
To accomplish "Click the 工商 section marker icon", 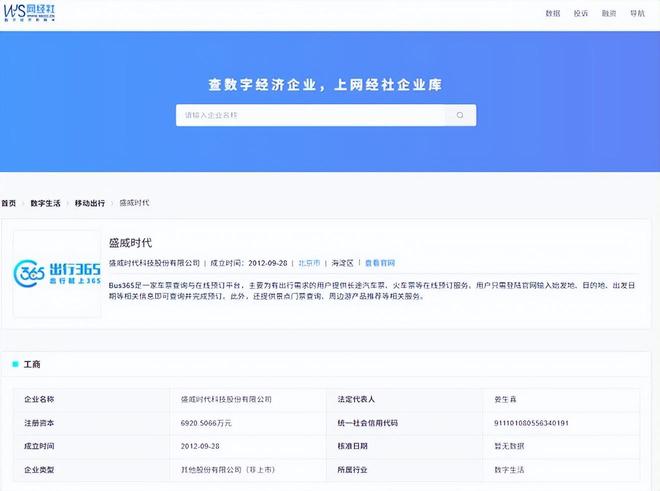I will click(15, 364).
